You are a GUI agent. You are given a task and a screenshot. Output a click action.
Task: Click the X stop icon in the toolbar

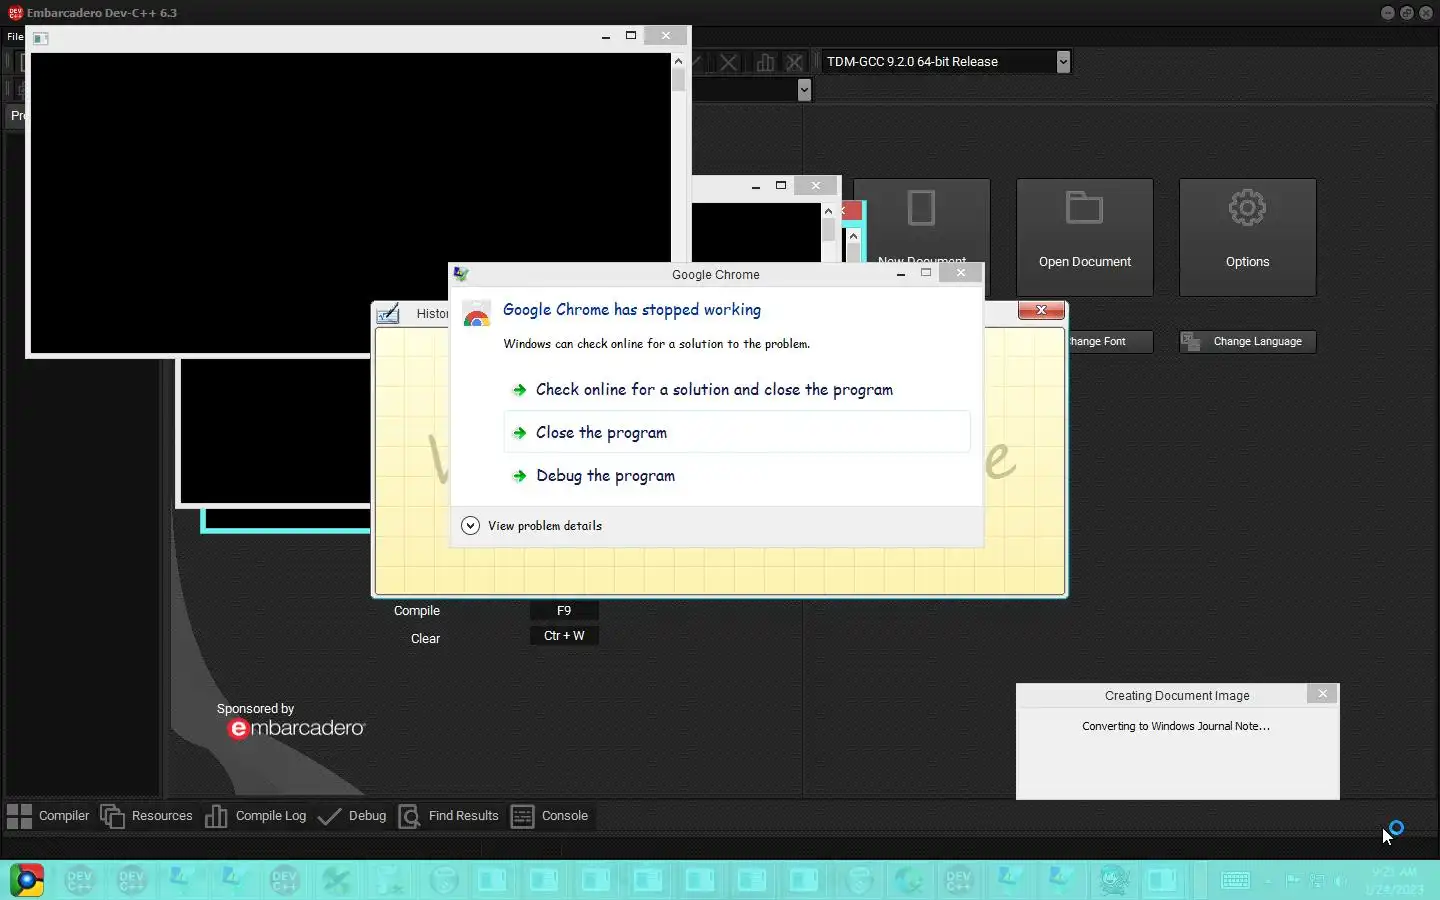pyautogui.click(x=729, y=62)
